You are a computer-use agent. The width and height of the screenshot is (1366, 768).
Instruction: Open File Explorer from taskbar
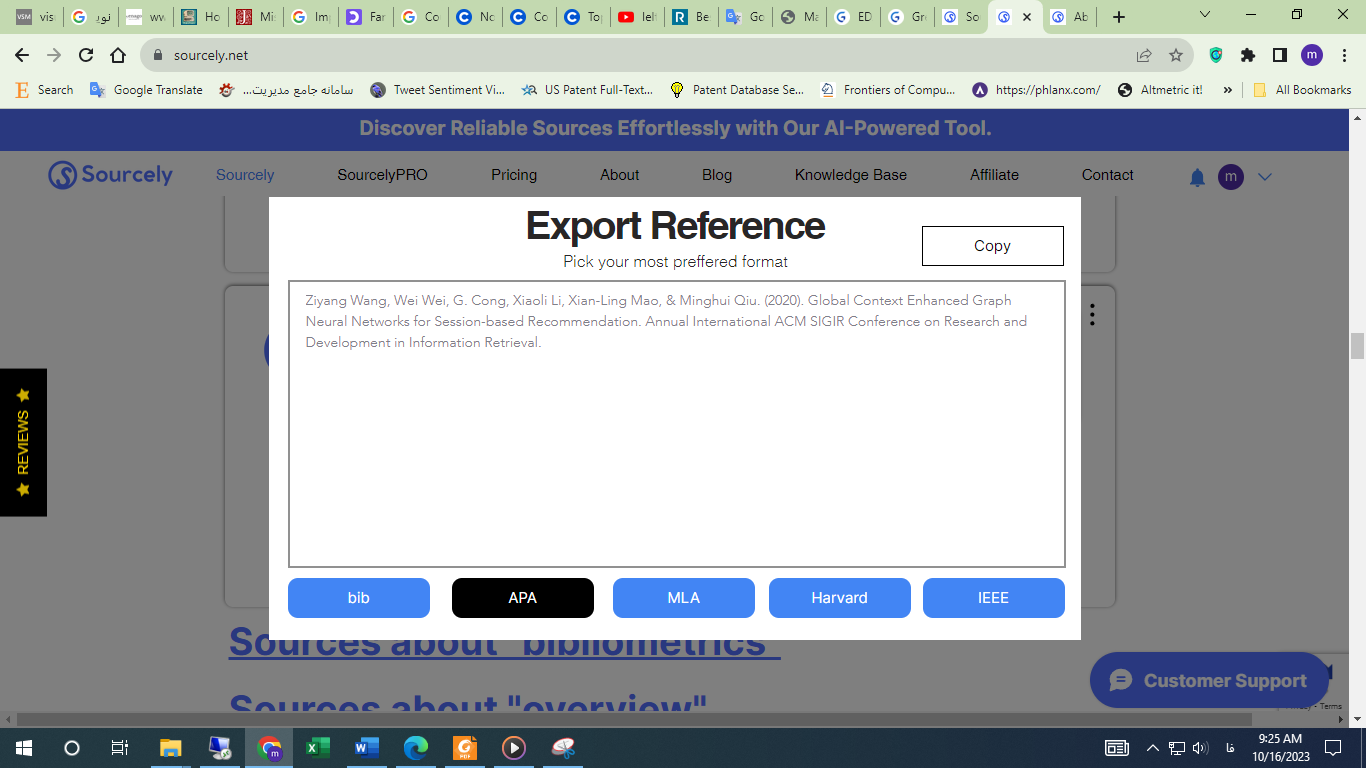pos(171,748)
